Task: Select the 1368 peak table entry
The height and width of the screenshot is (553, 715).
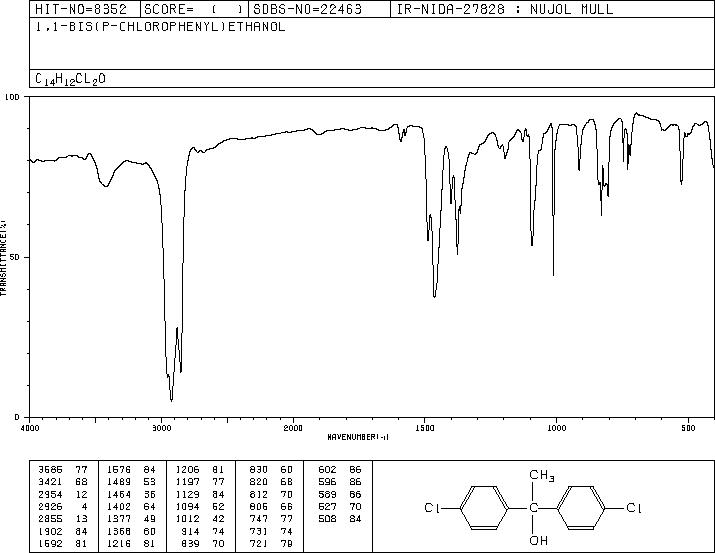Action: point(131,531)
